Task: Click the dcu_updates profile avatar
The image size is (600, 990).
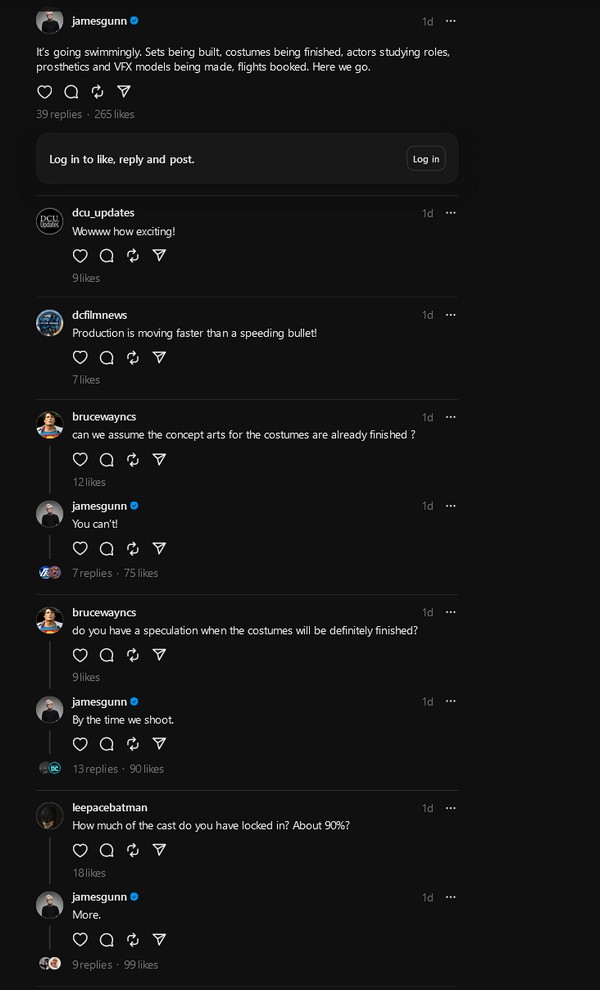Action: 50,222
